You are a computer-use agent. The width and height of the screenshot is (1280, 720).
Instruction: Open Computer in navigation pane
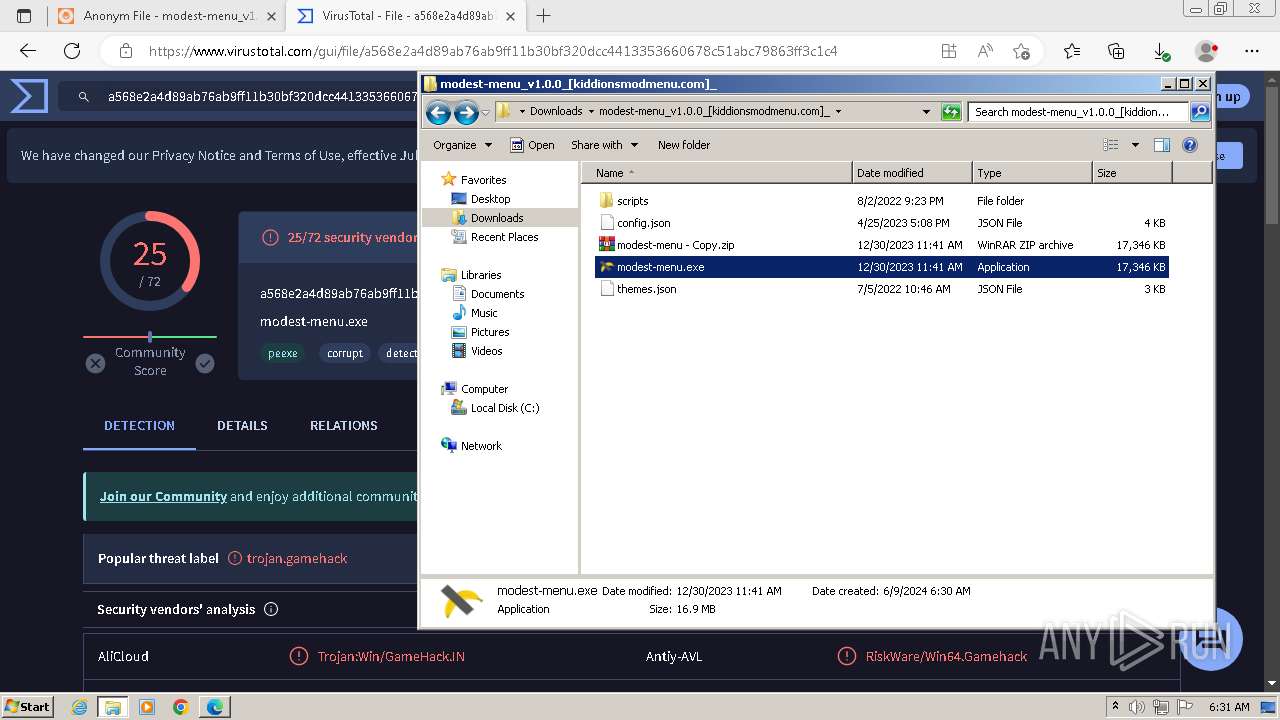(x=484, y=389)
